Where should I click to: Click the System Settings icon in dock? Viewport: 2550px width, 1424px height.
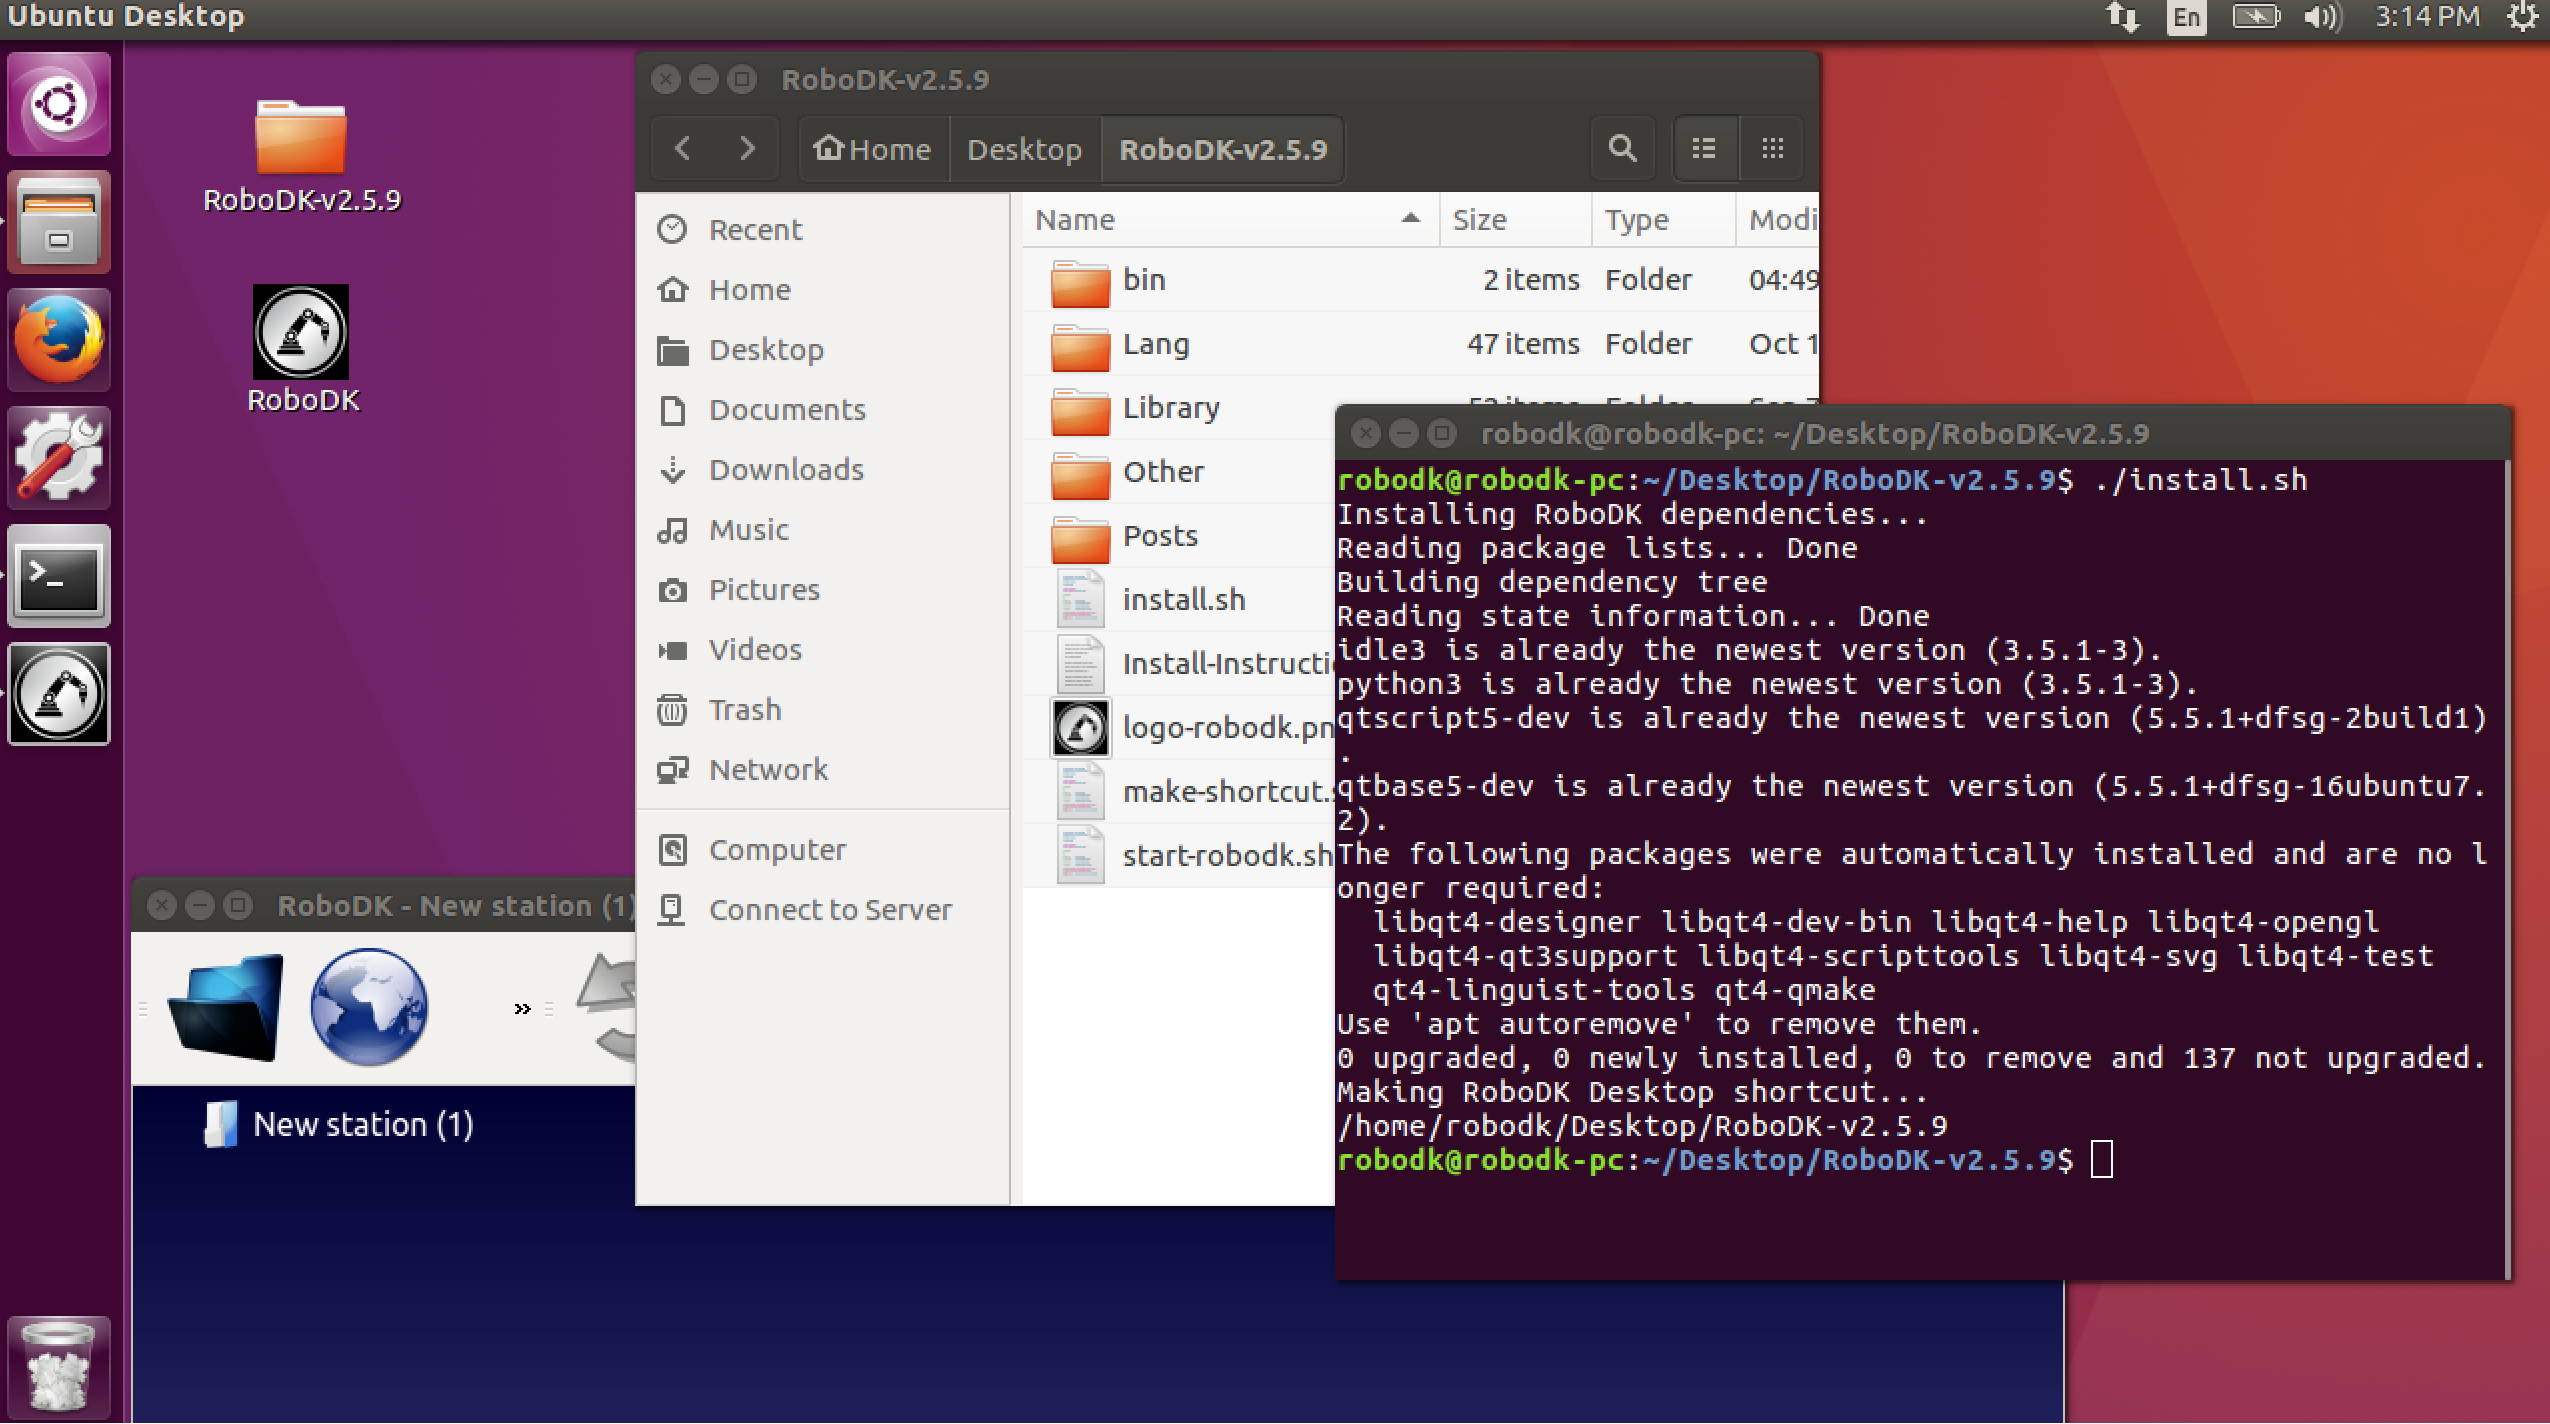click(61, 457)
